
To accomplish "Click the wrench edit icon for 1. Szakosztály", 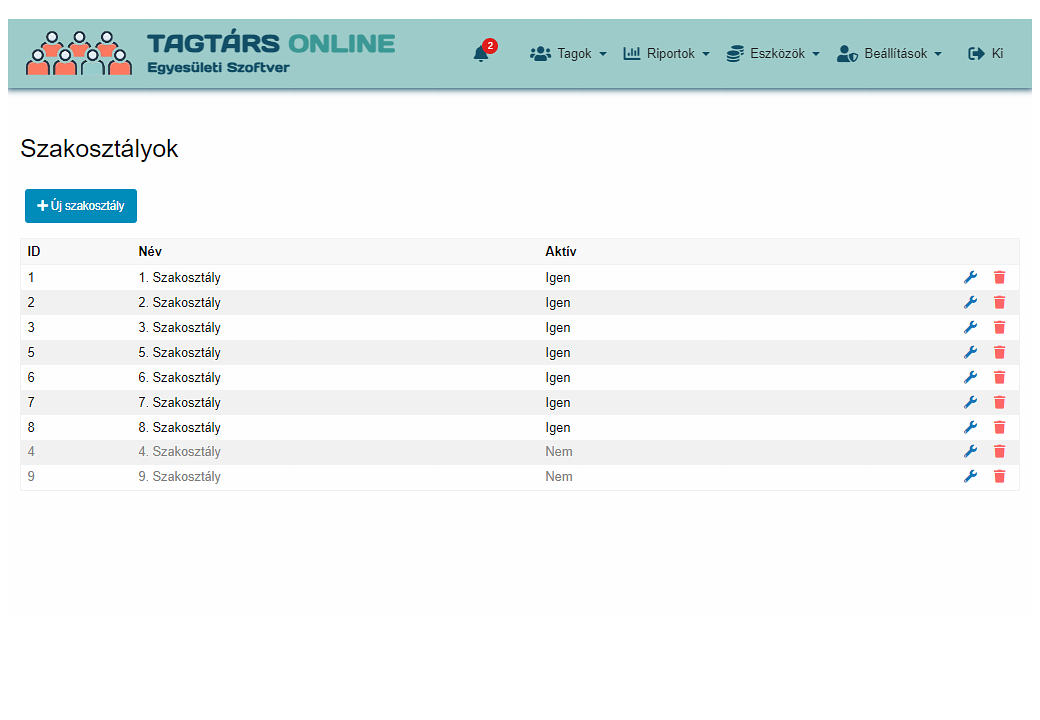I will click(x=970, y=277).
